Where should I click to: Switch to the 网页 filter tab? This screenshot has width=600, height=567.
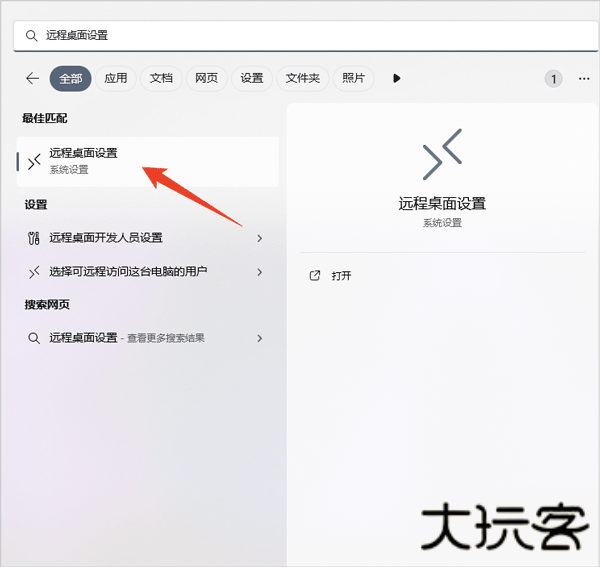207,78
